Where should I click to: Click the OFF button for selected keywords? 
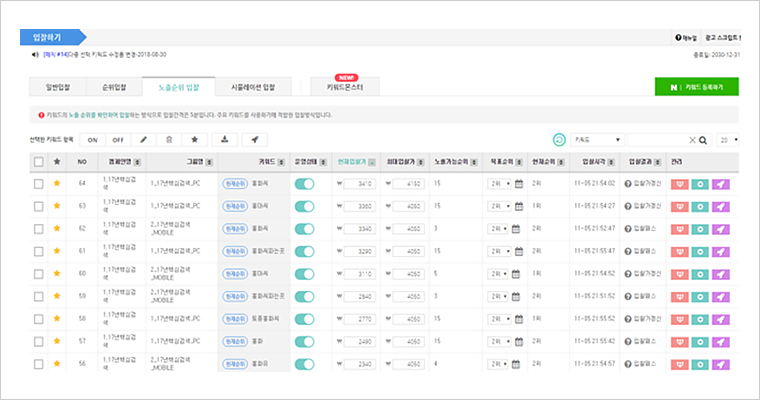[118, 140]
